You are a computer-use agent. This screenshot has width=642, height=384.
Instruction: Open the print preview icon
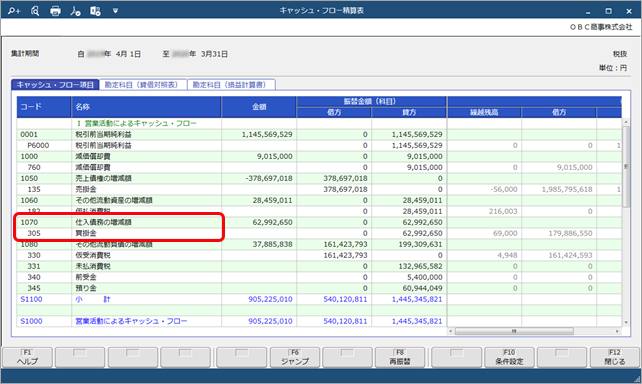pos(35,11)
